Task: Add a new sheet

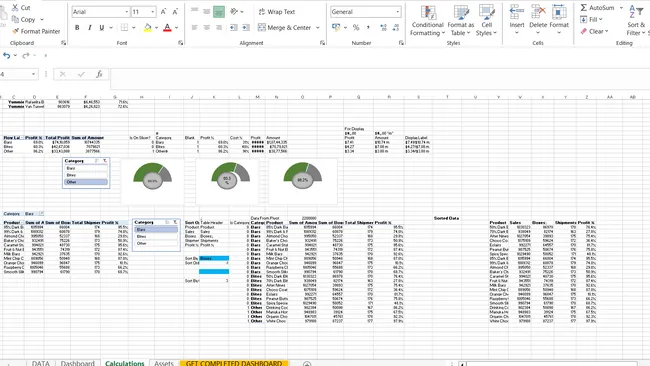Action: click(307, 364)
